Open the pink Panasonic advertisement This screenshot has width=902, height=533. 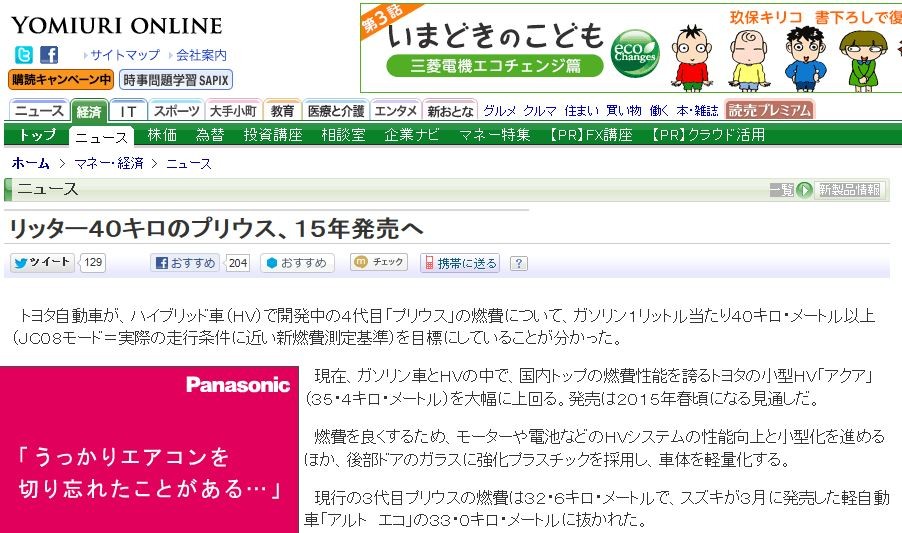149,449
